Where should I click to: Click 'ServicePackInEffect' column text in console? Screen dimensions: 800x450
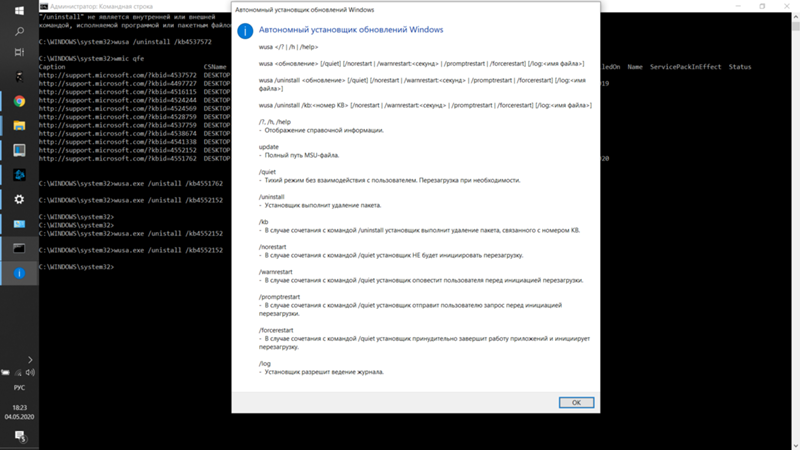pyautogui.click(x=685, y=67)
